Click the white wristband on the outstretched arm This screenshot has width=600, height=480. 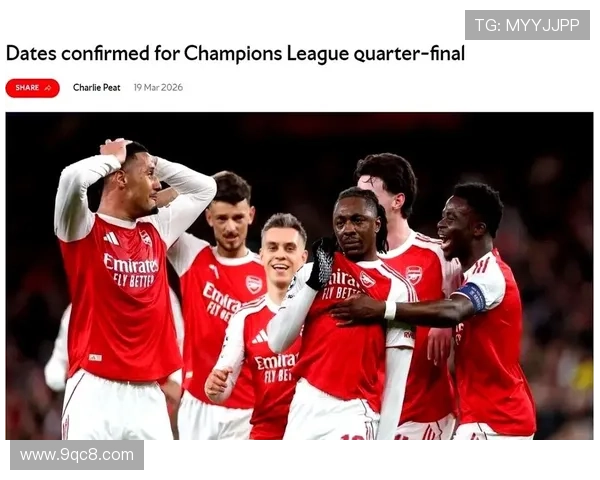click(x=390, y=310)
